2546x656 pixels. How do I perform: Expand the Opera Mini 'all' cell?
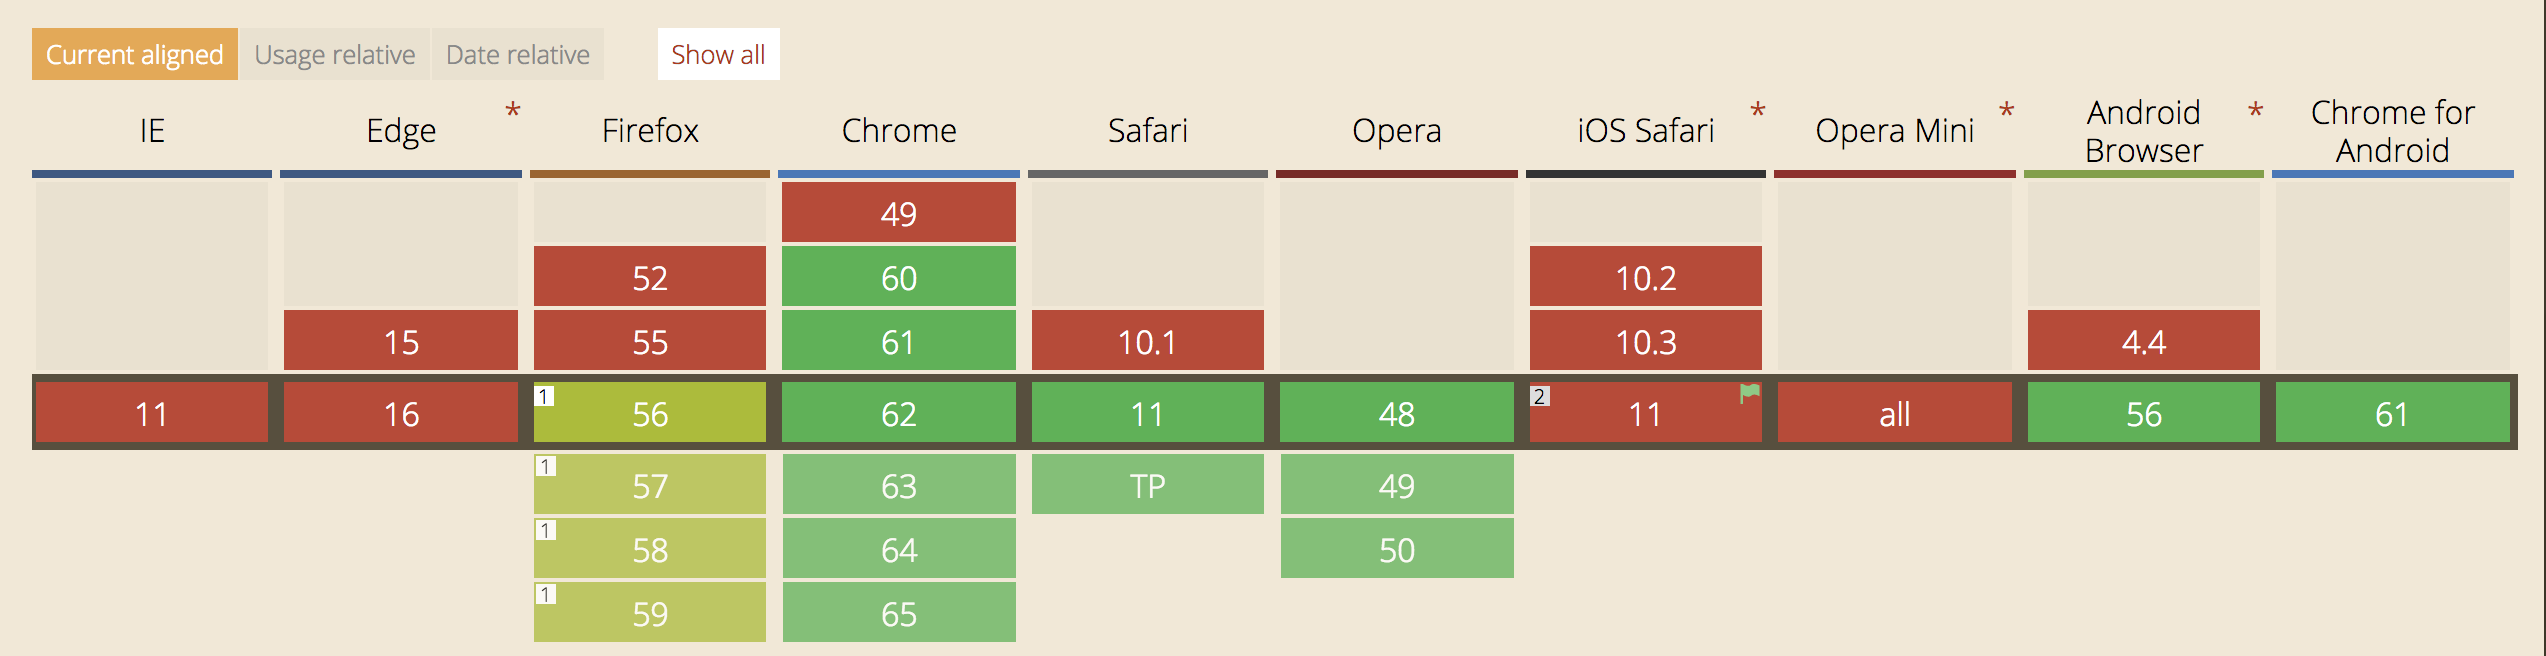(x=1894, y=412)
